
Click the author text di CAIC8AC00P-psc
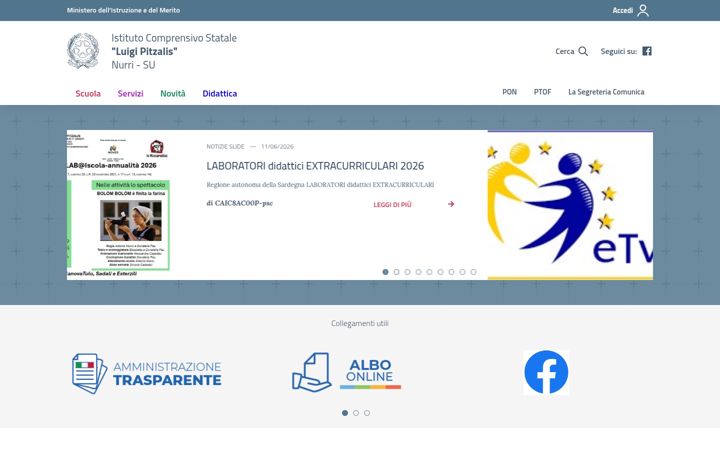[239, 203]
